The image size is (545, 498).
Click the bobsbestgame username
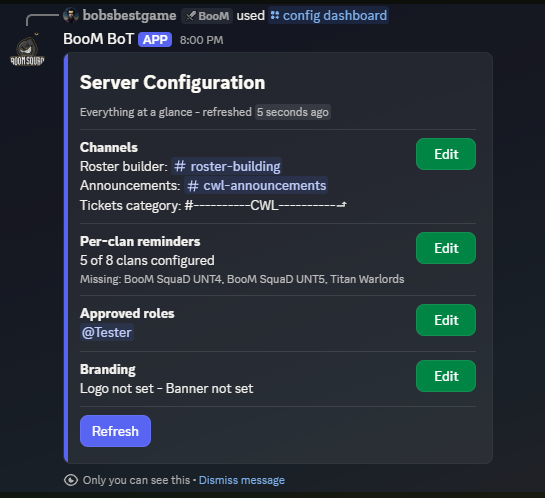click(129, 16)
